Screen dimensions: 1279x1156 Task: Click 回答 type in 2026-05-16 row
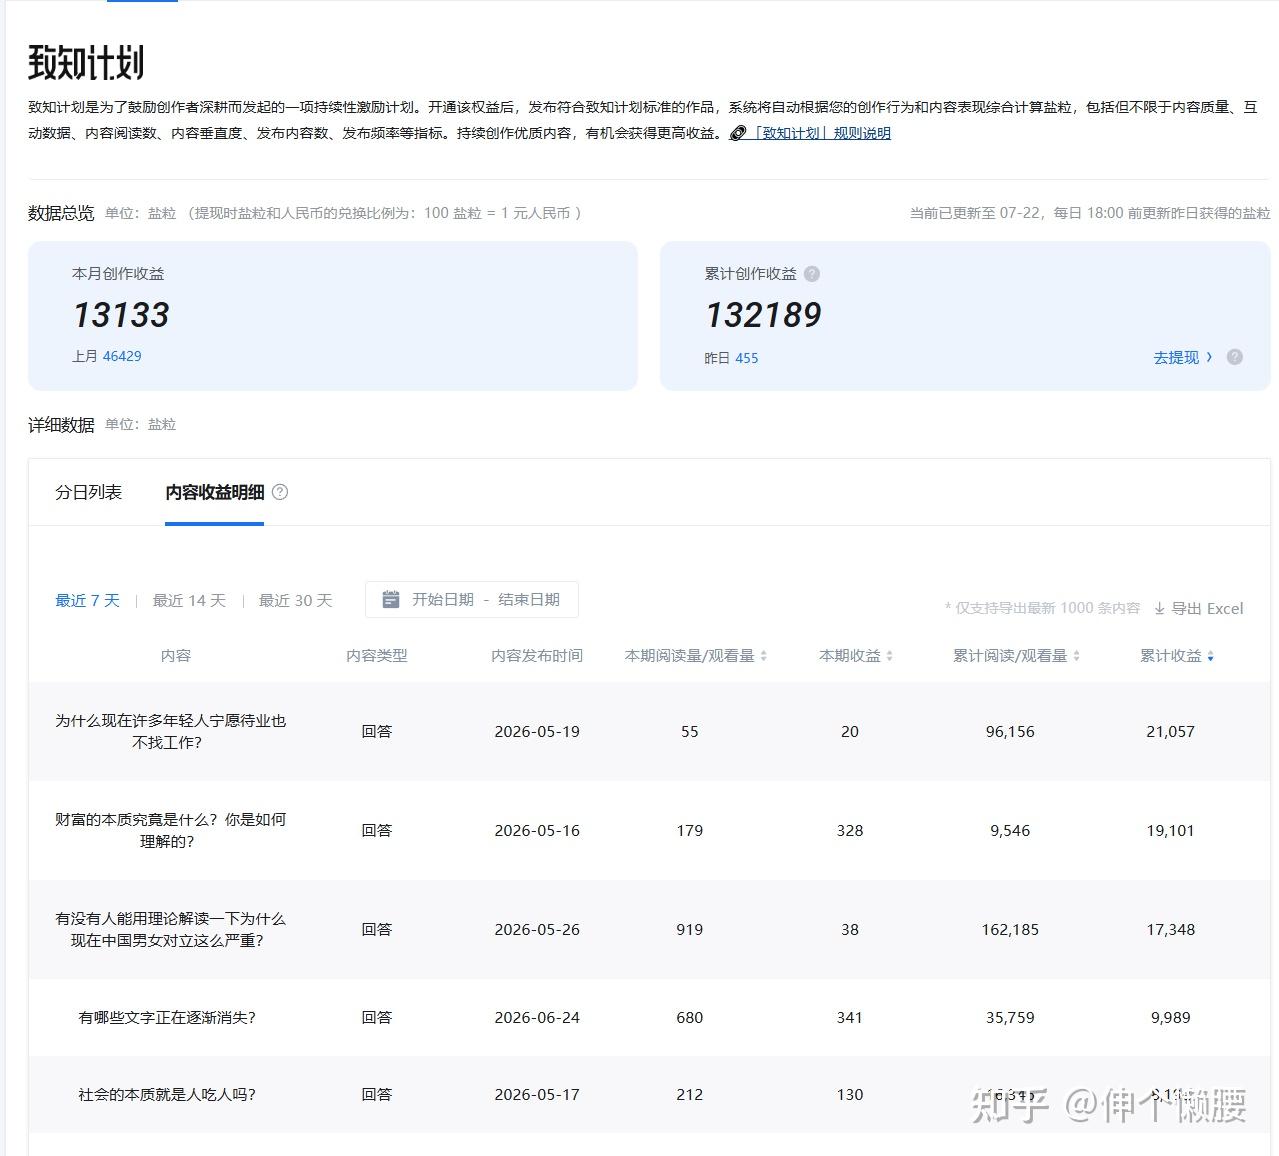pos(377,830)
